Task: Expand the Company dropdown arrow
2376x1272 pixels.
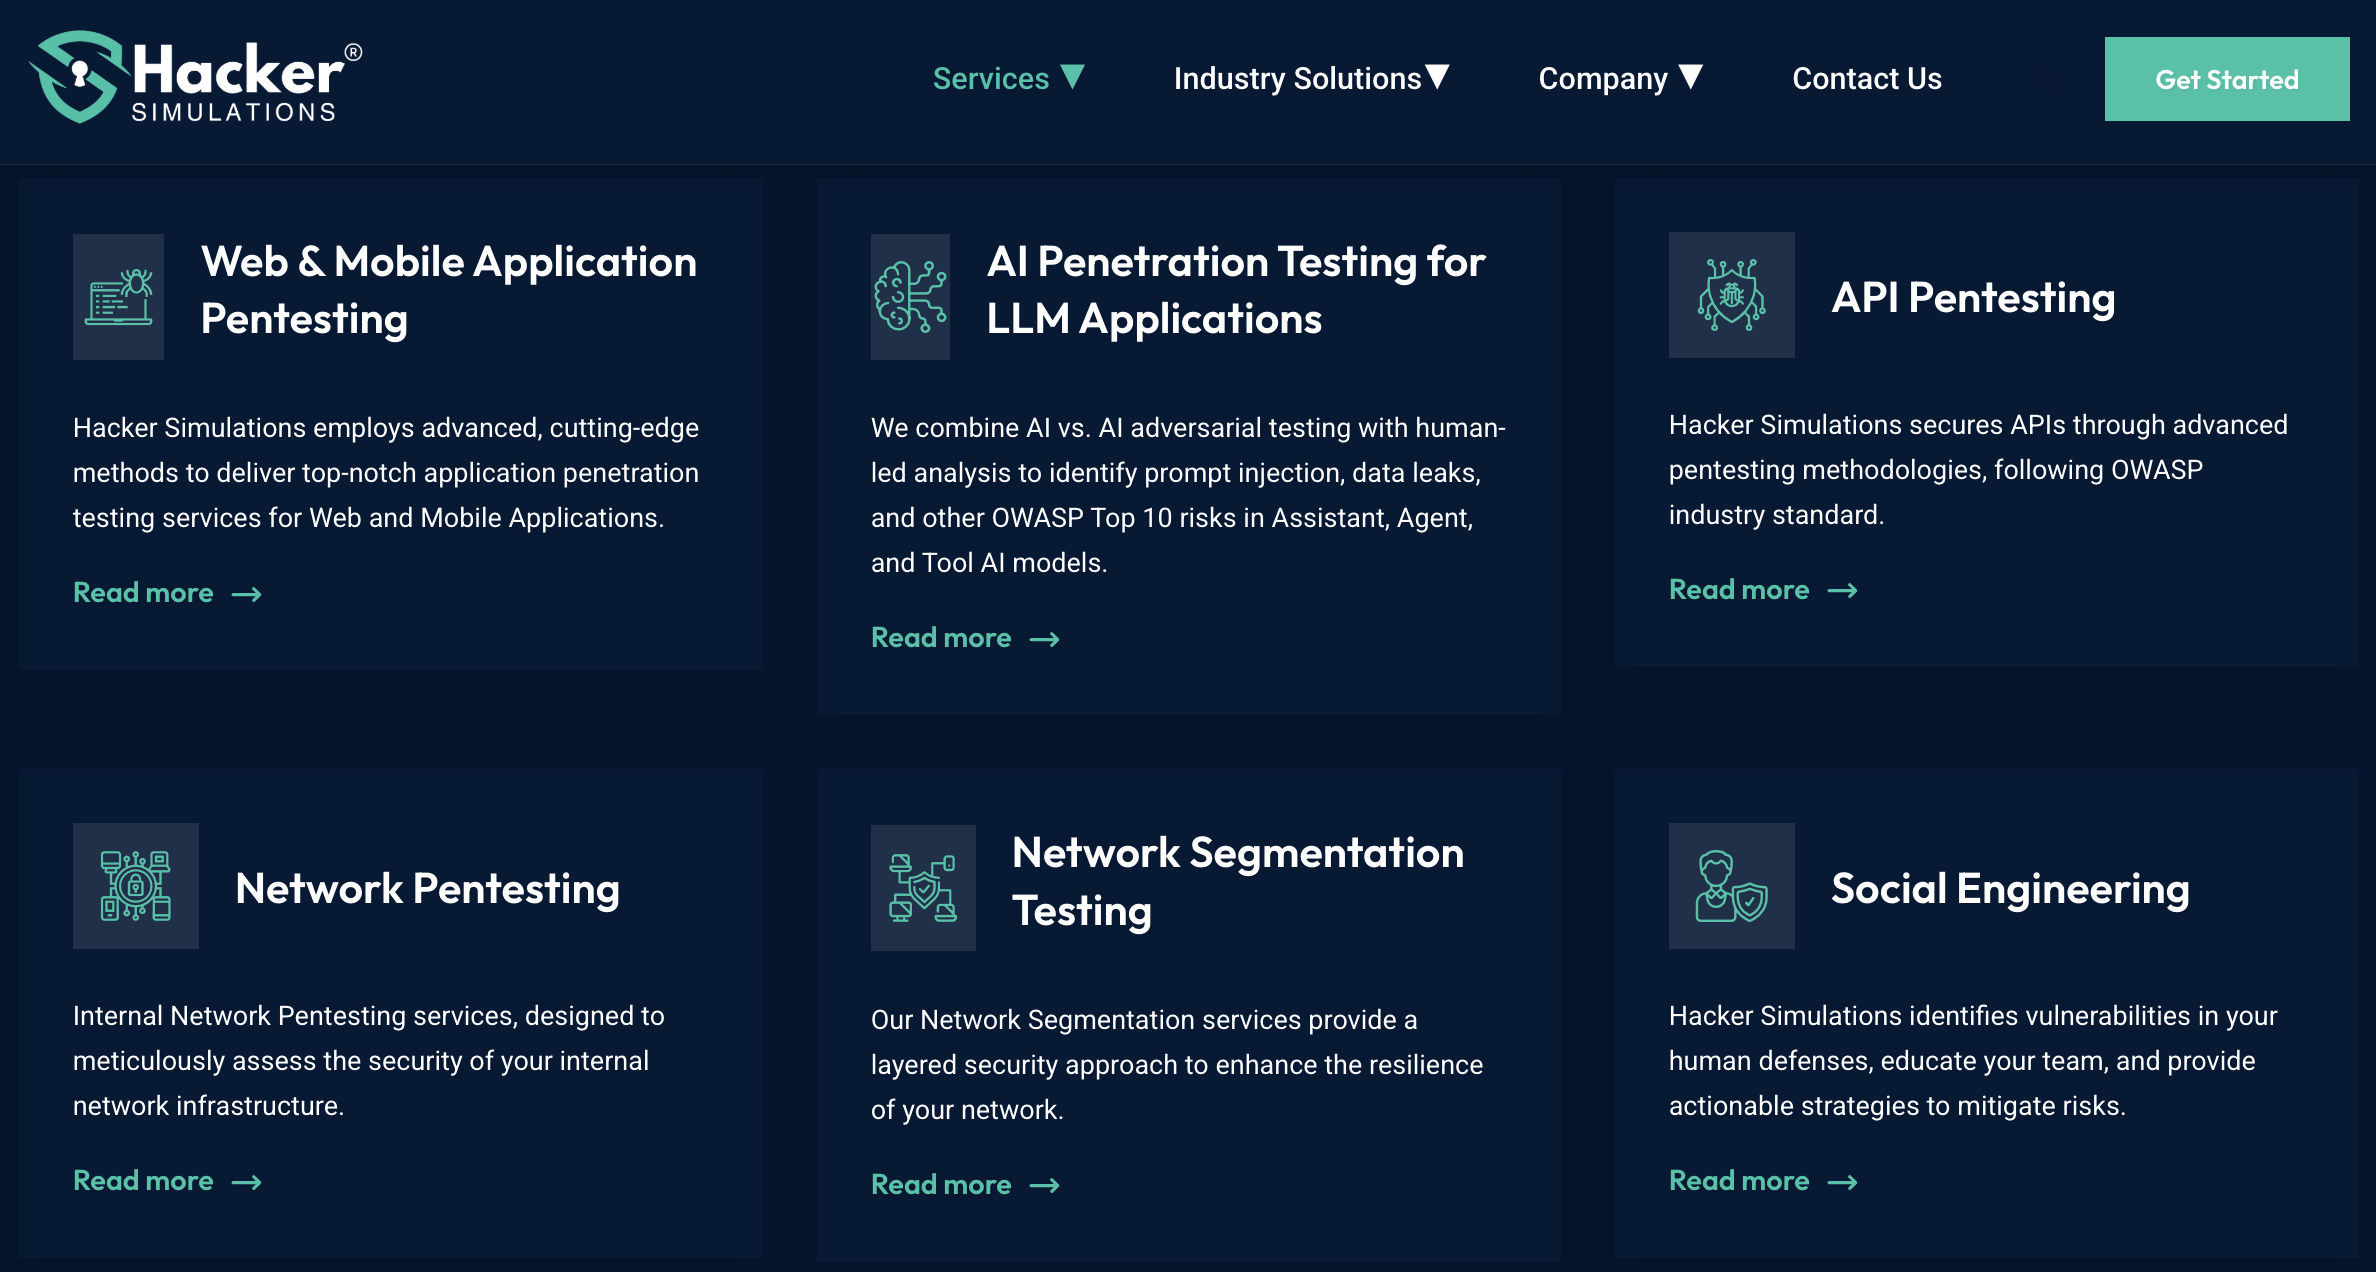Action: pos(1690,77)
